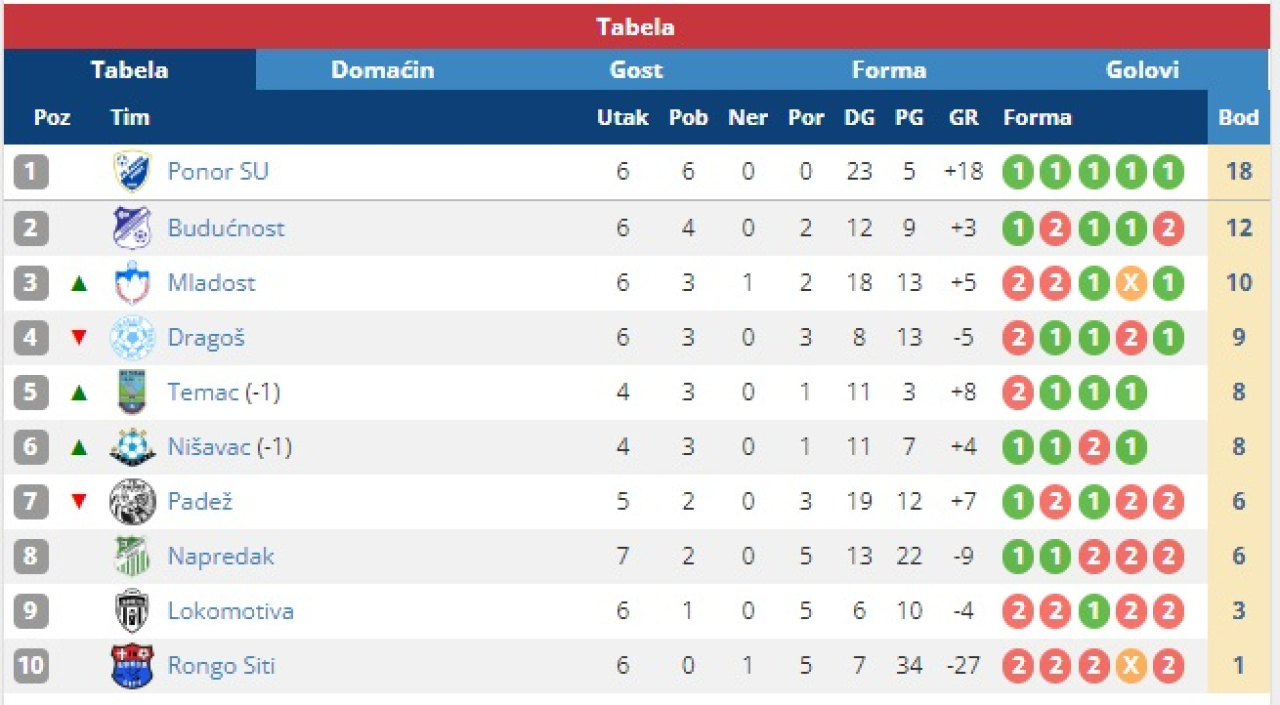The height and width of the screenshot is (705, 1280).
Task: Click the Budućnost team logo
Action: coord(132,228)
